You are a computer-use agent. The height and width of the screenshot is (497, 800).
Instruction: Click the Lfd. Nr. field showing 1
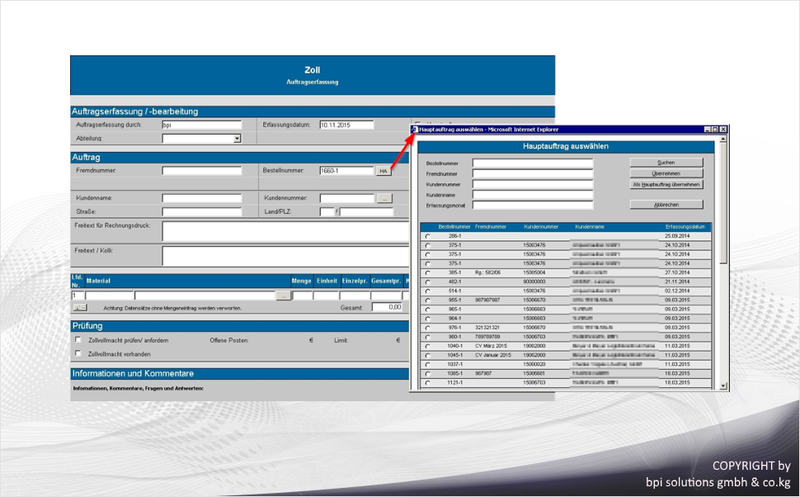tap(78, 296)
